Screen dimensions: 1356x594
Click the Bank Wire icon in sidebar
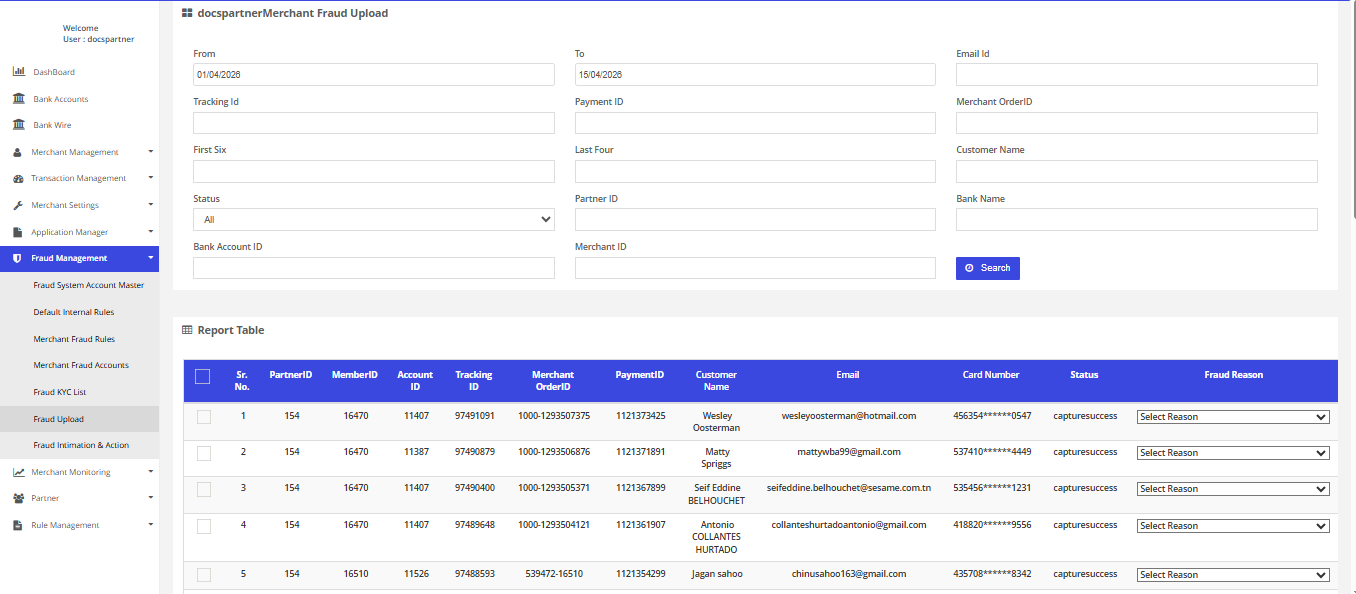[18, 125]
